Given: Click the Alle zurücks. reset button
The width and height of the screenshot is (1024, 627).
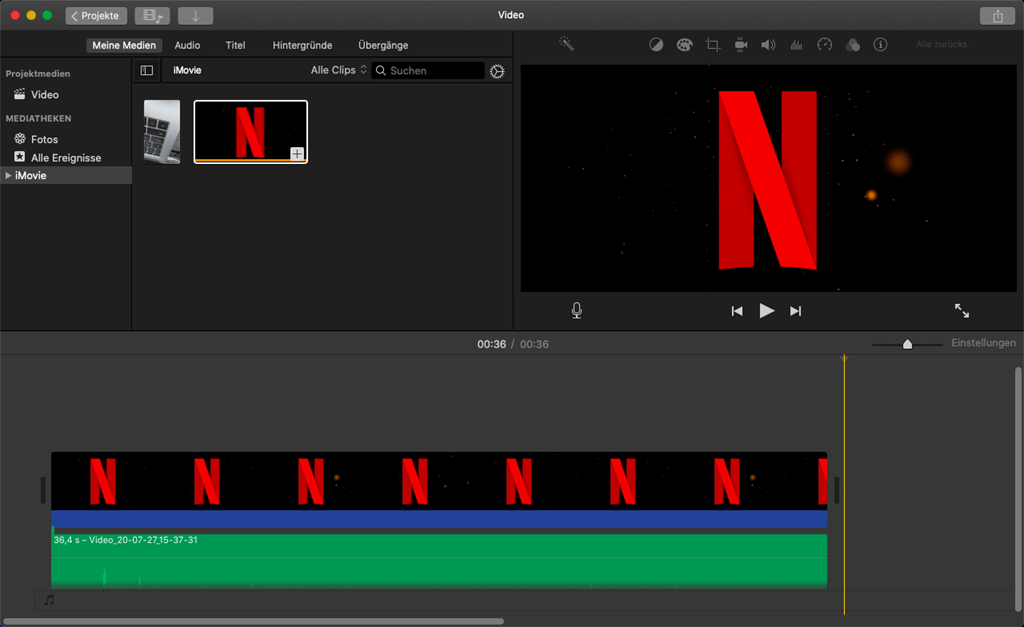Looking at the screenshot, I should 942,44.
